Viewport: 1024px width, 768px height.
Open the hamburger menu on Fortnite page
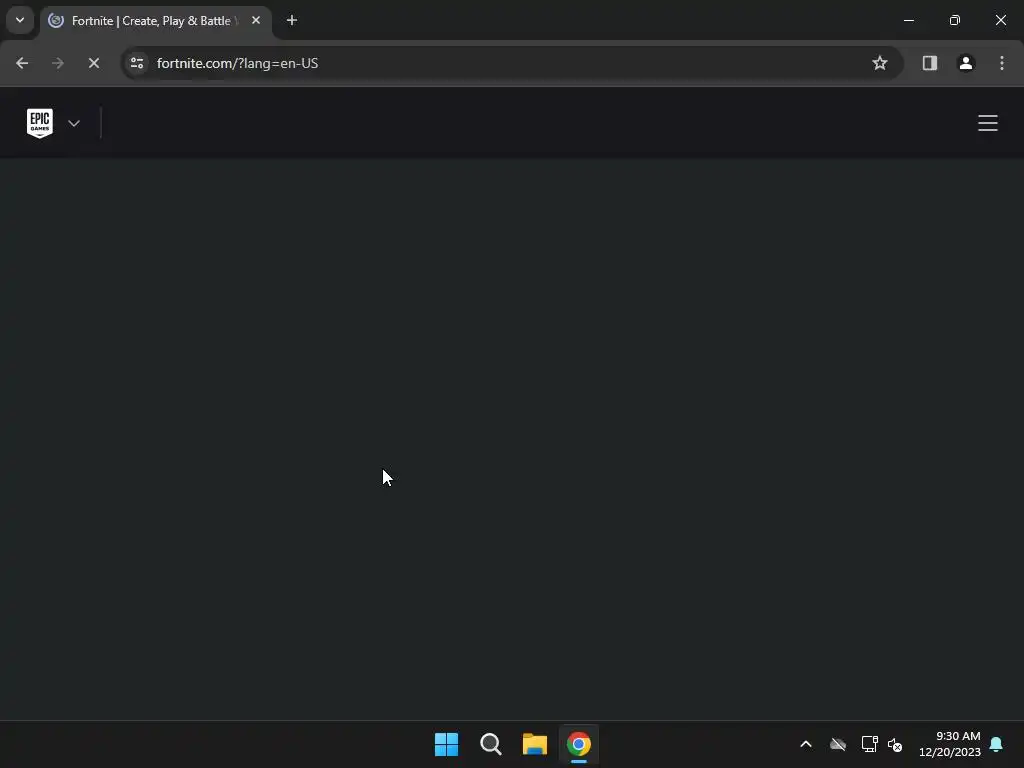coord(987,123)
